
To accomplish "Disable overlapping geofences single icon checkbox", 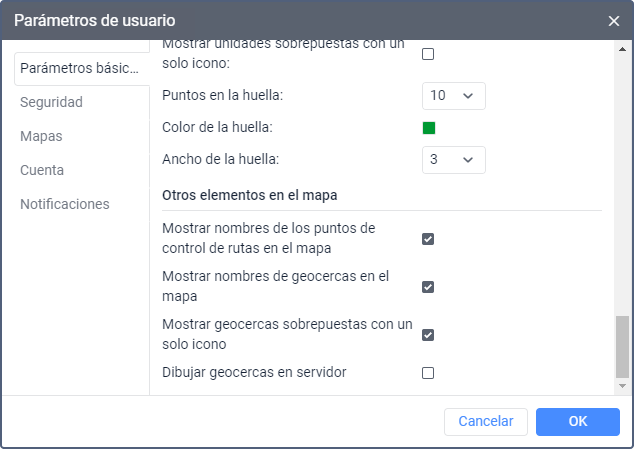I will click(428, 335).
